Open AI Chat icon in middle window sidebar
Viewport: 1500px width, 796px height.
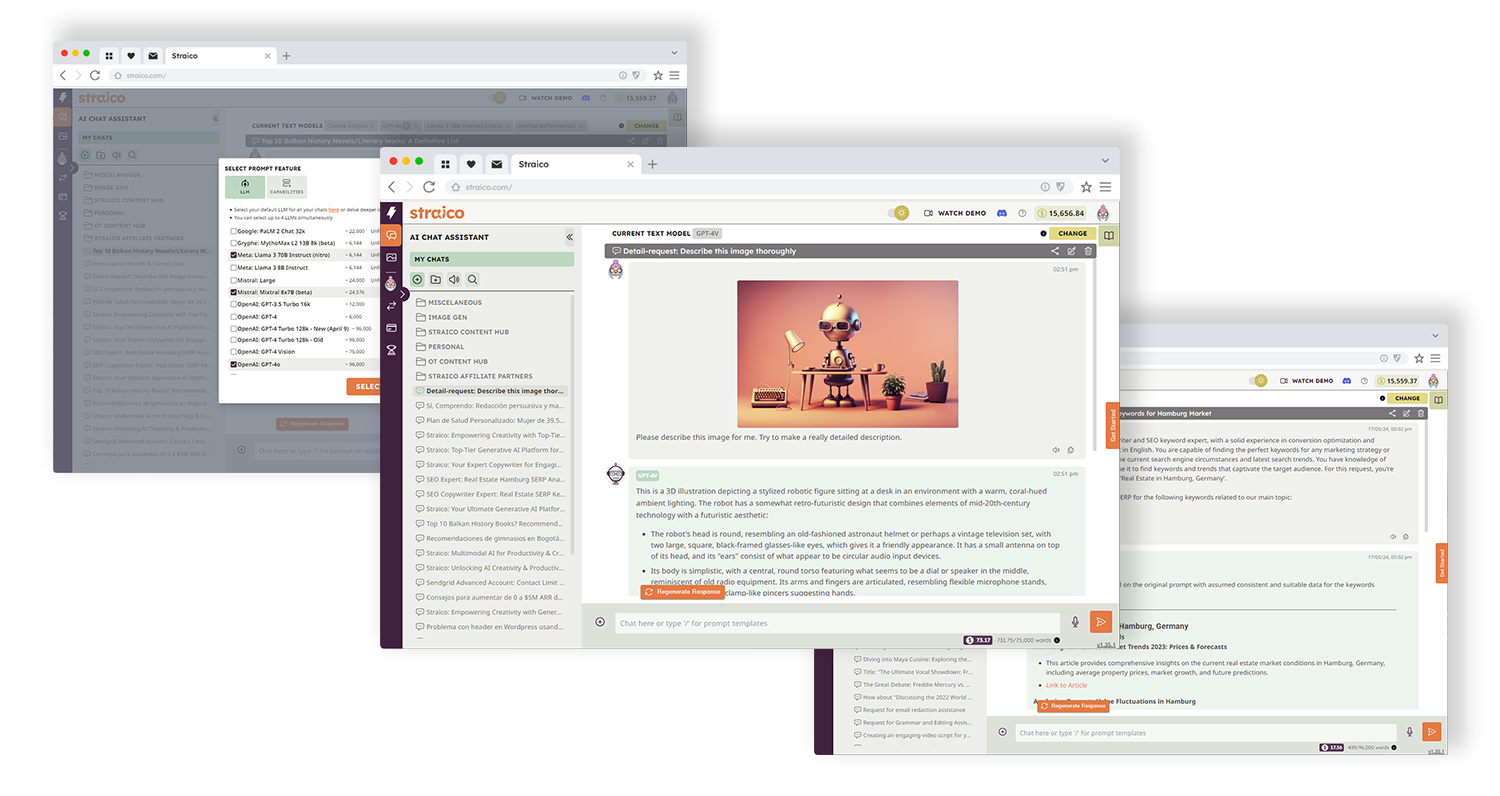pos(391,236)
